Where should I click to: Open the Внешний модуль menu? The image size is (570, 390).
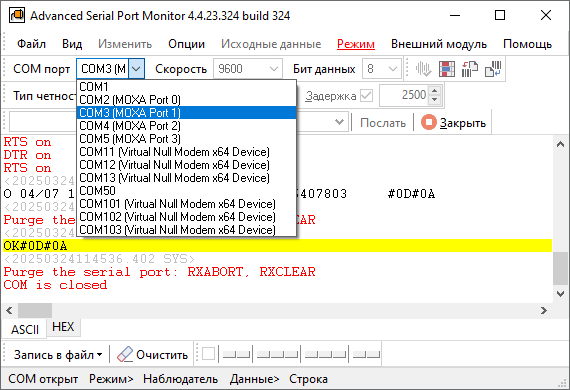(x=439, y=44)
